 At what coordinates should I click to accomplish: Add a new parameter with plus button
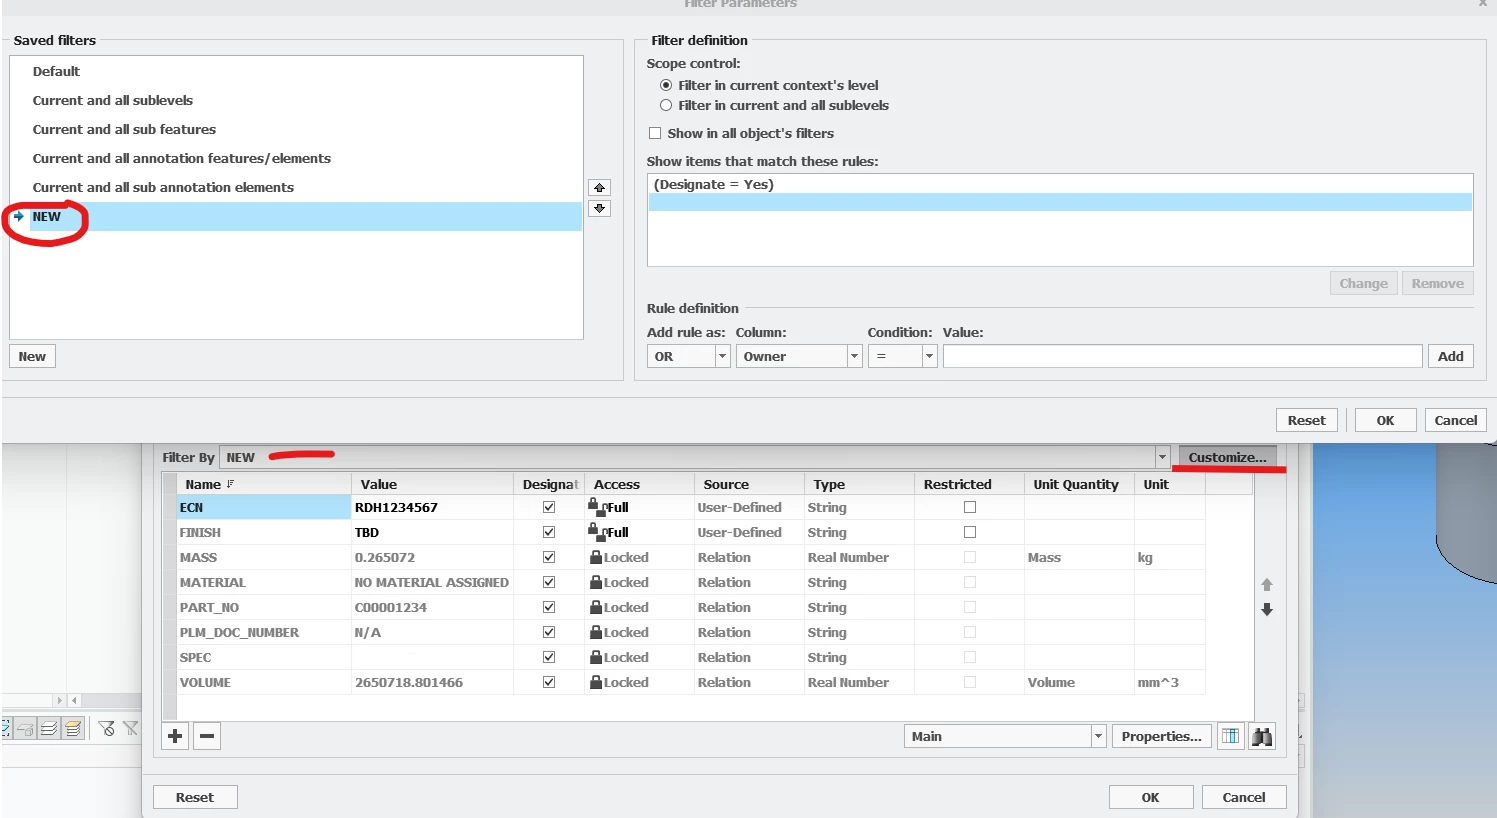pyautogui.click(x=175, y=736)
